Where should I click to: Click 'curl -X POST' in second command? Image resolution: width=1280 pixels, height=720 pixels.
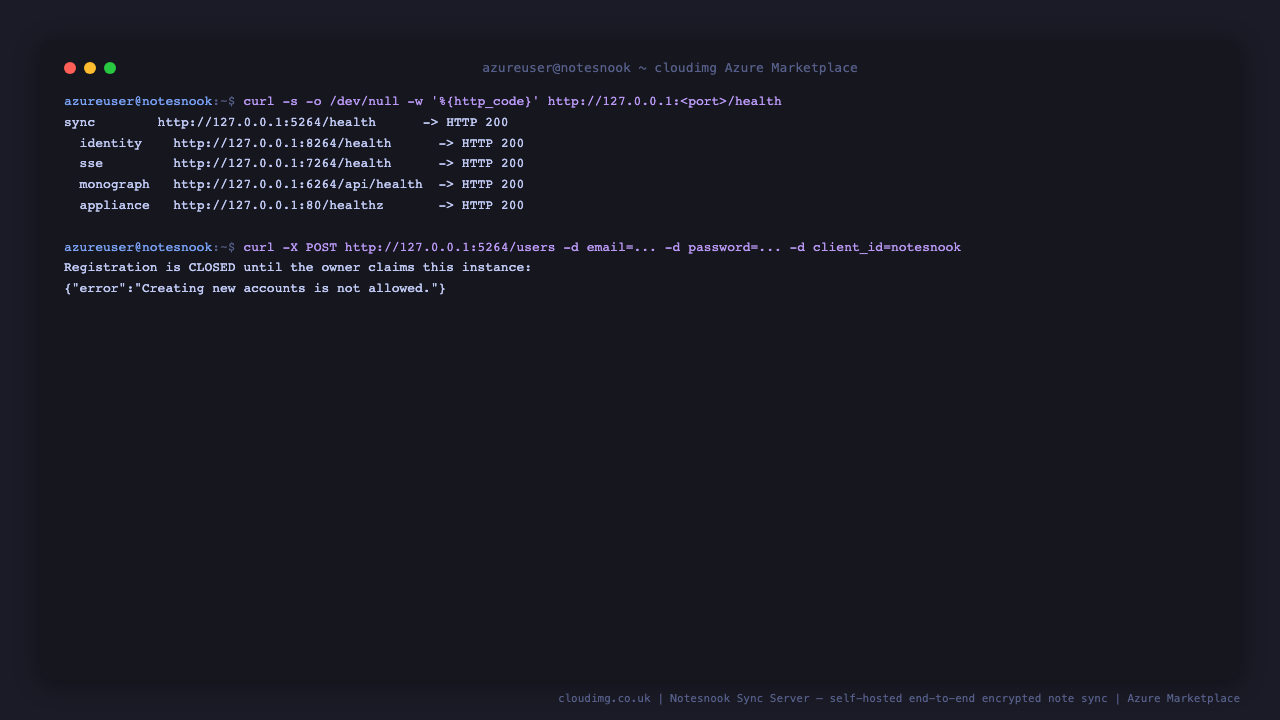click(290, 248)
